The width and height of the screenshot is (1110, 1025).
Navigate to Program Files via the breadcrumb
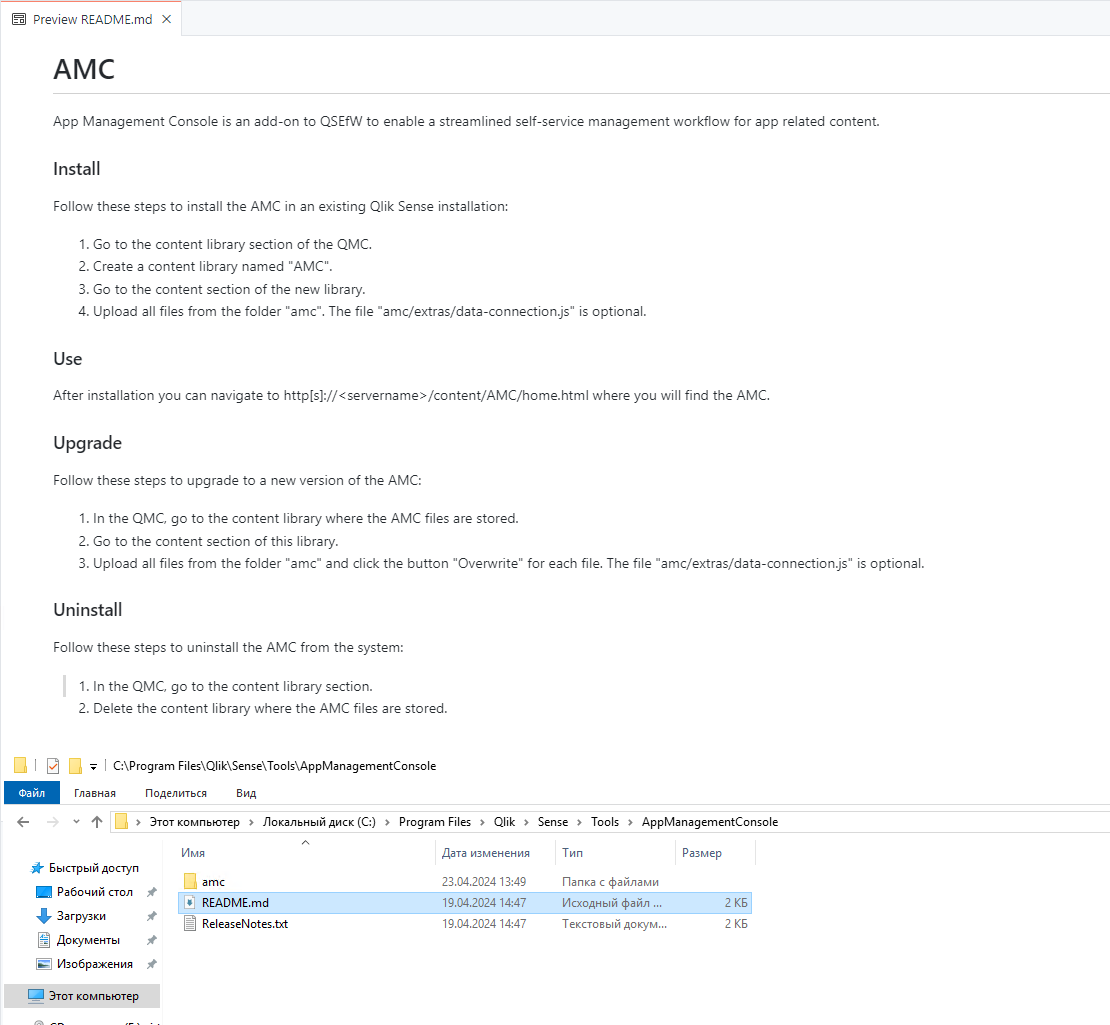point(434,821)
